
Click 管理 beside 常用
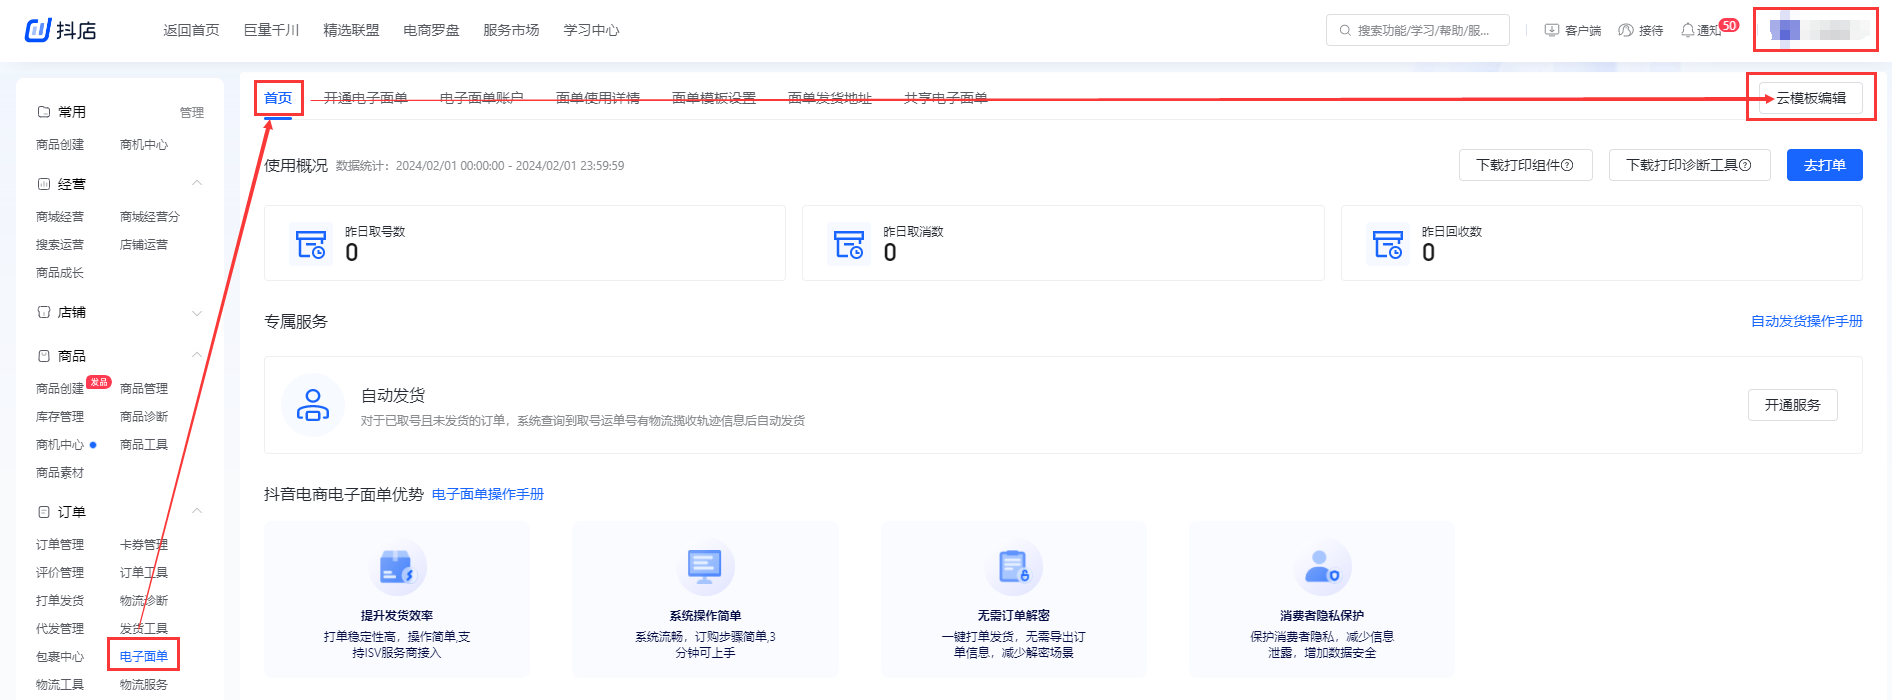(192, 113)
